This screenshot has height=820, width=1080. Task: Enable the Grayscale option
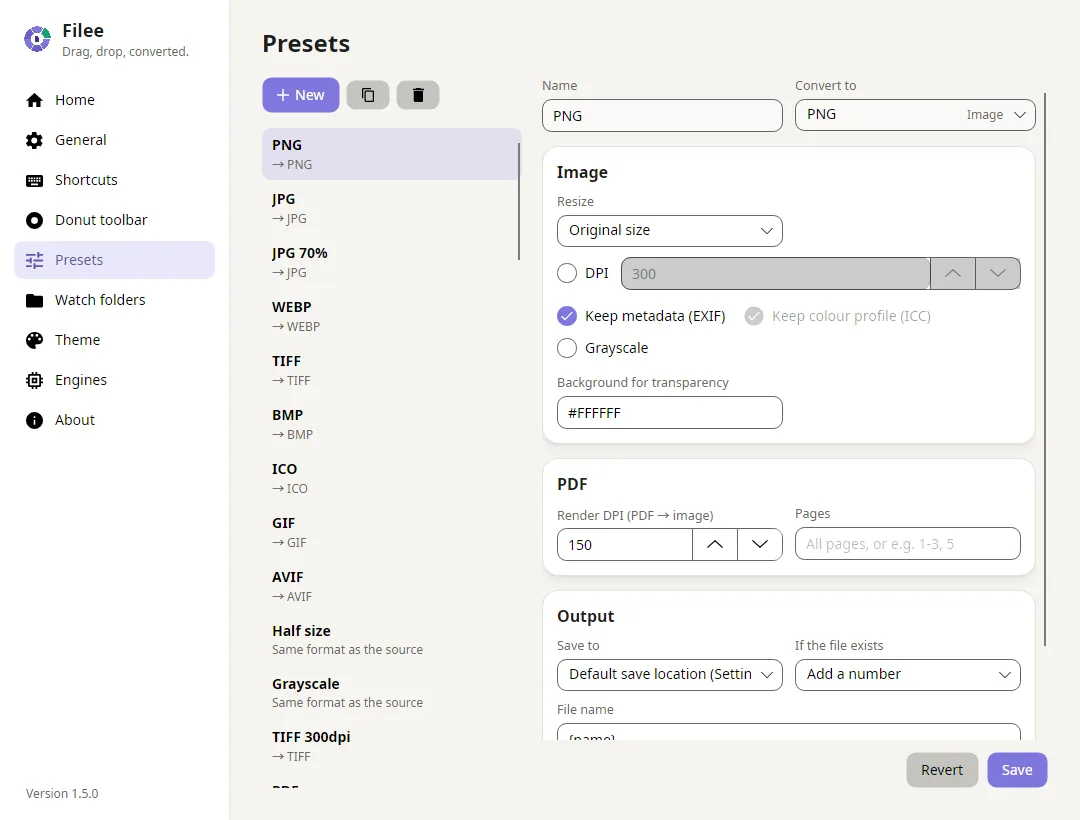point(567,348)
